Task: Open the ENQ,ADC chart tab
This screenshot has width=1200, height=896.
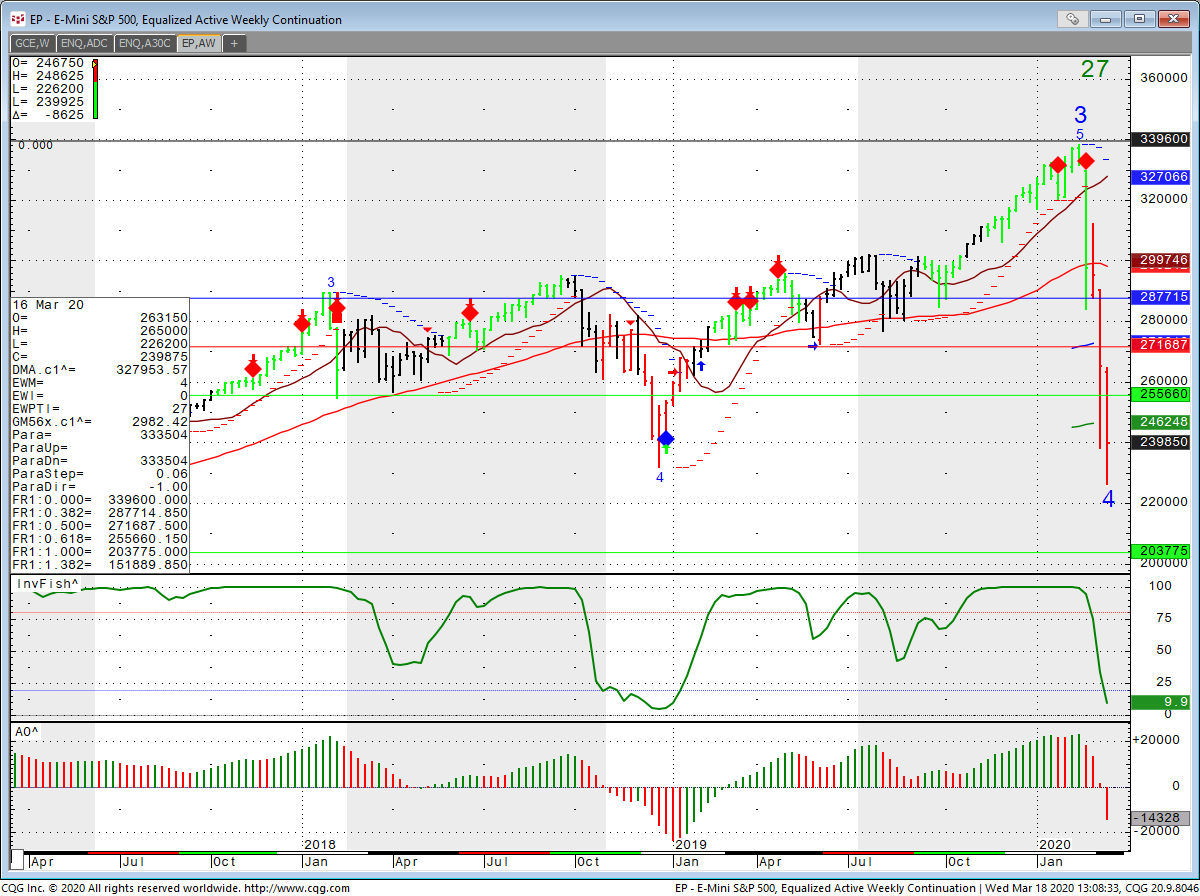Action: pos(85,43)
